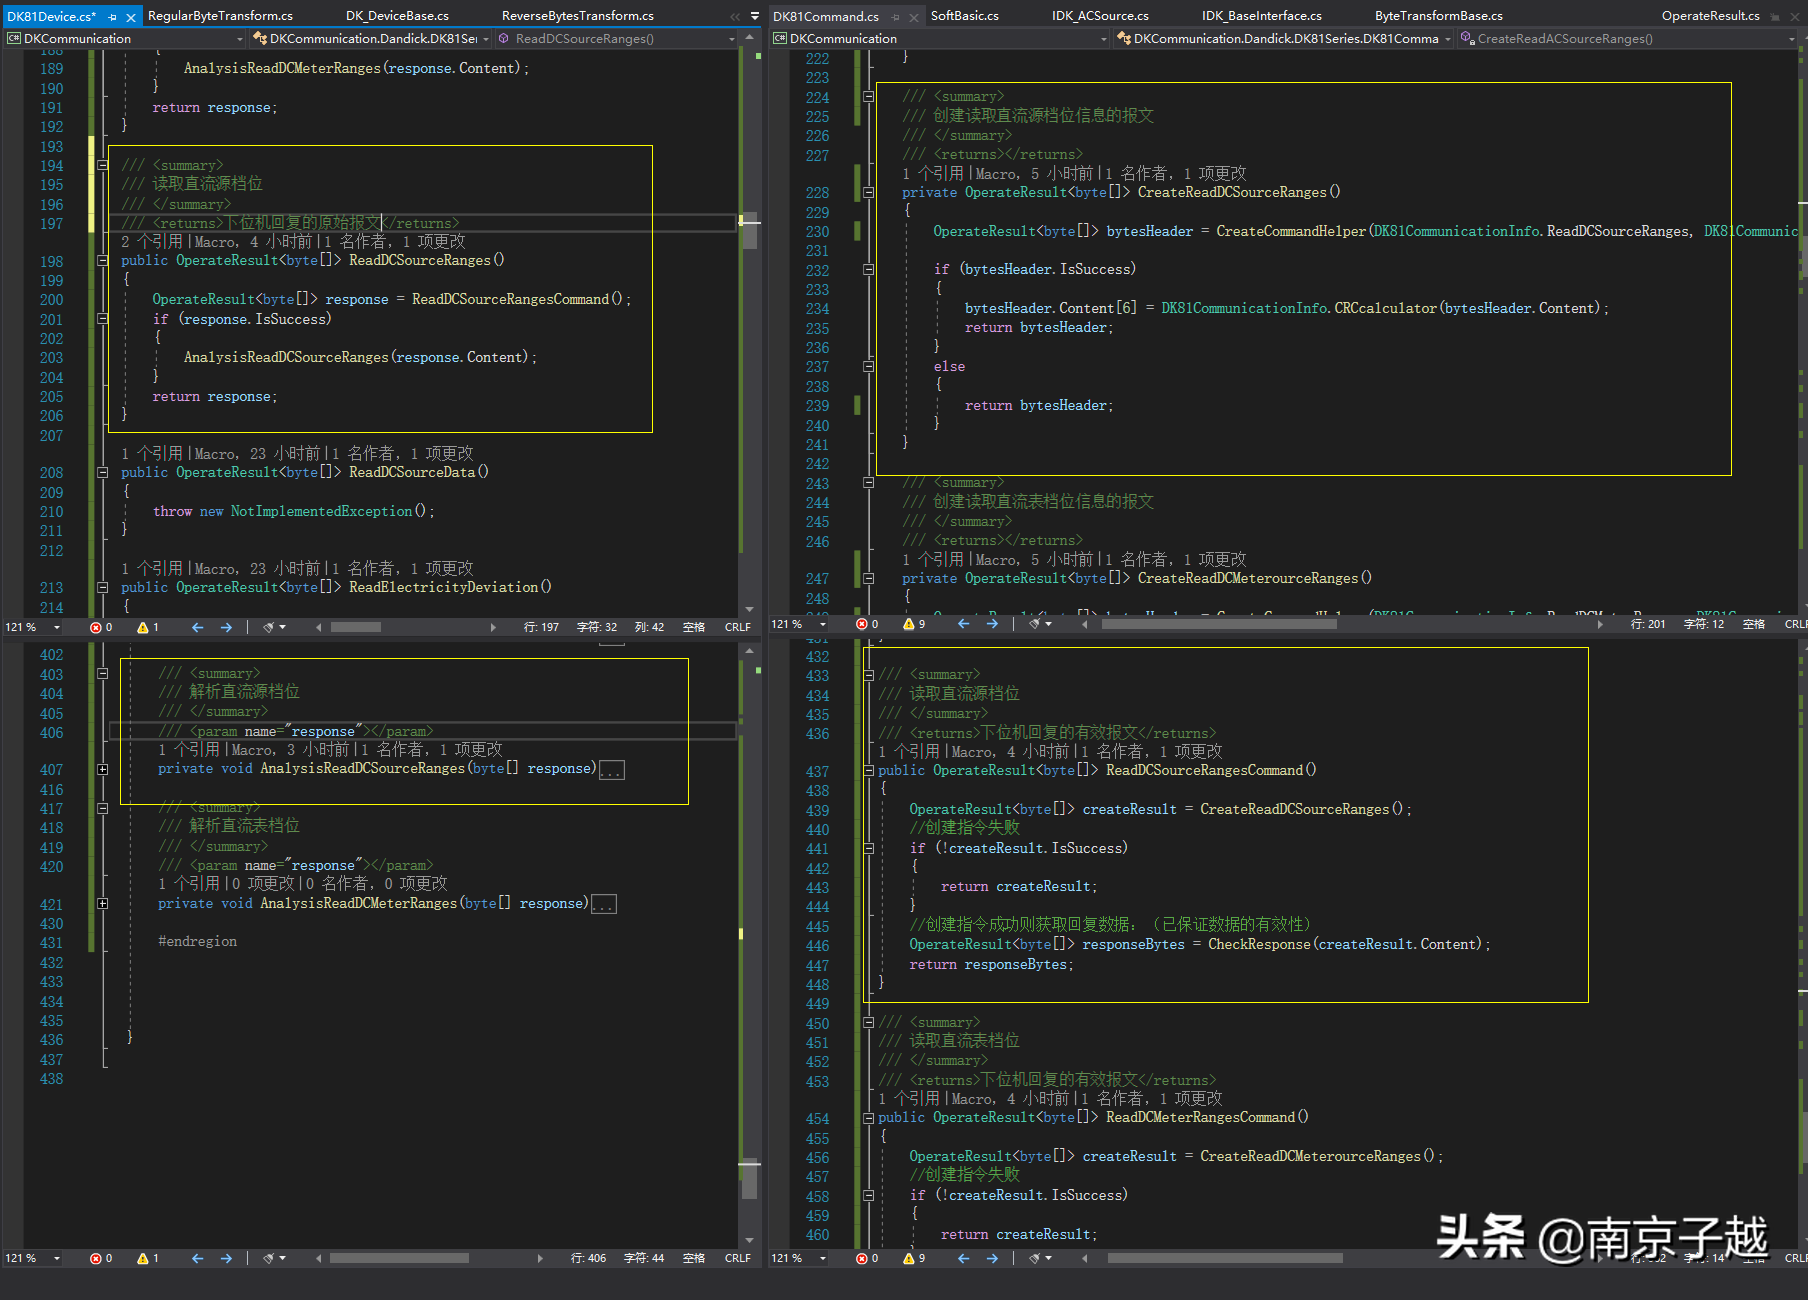Navigate backward using the left arrow in top-left pane
1808x1300 pixels.
pos(197,628)
